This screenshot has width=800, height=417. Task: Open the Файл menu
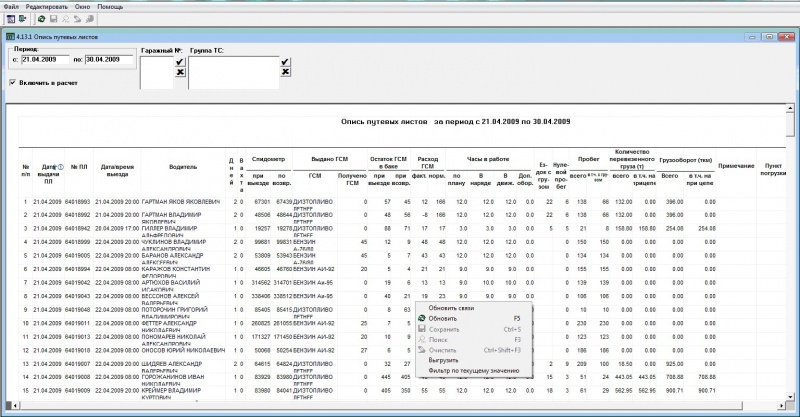coord(11,6)
